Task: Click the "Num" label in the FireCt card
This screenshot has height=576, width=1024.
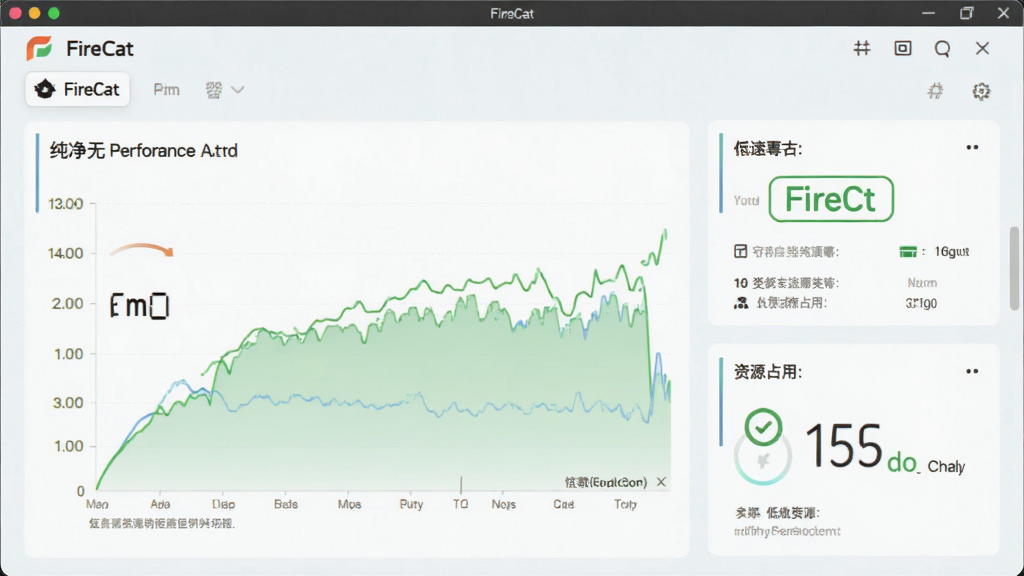Action: click(922, 283)
